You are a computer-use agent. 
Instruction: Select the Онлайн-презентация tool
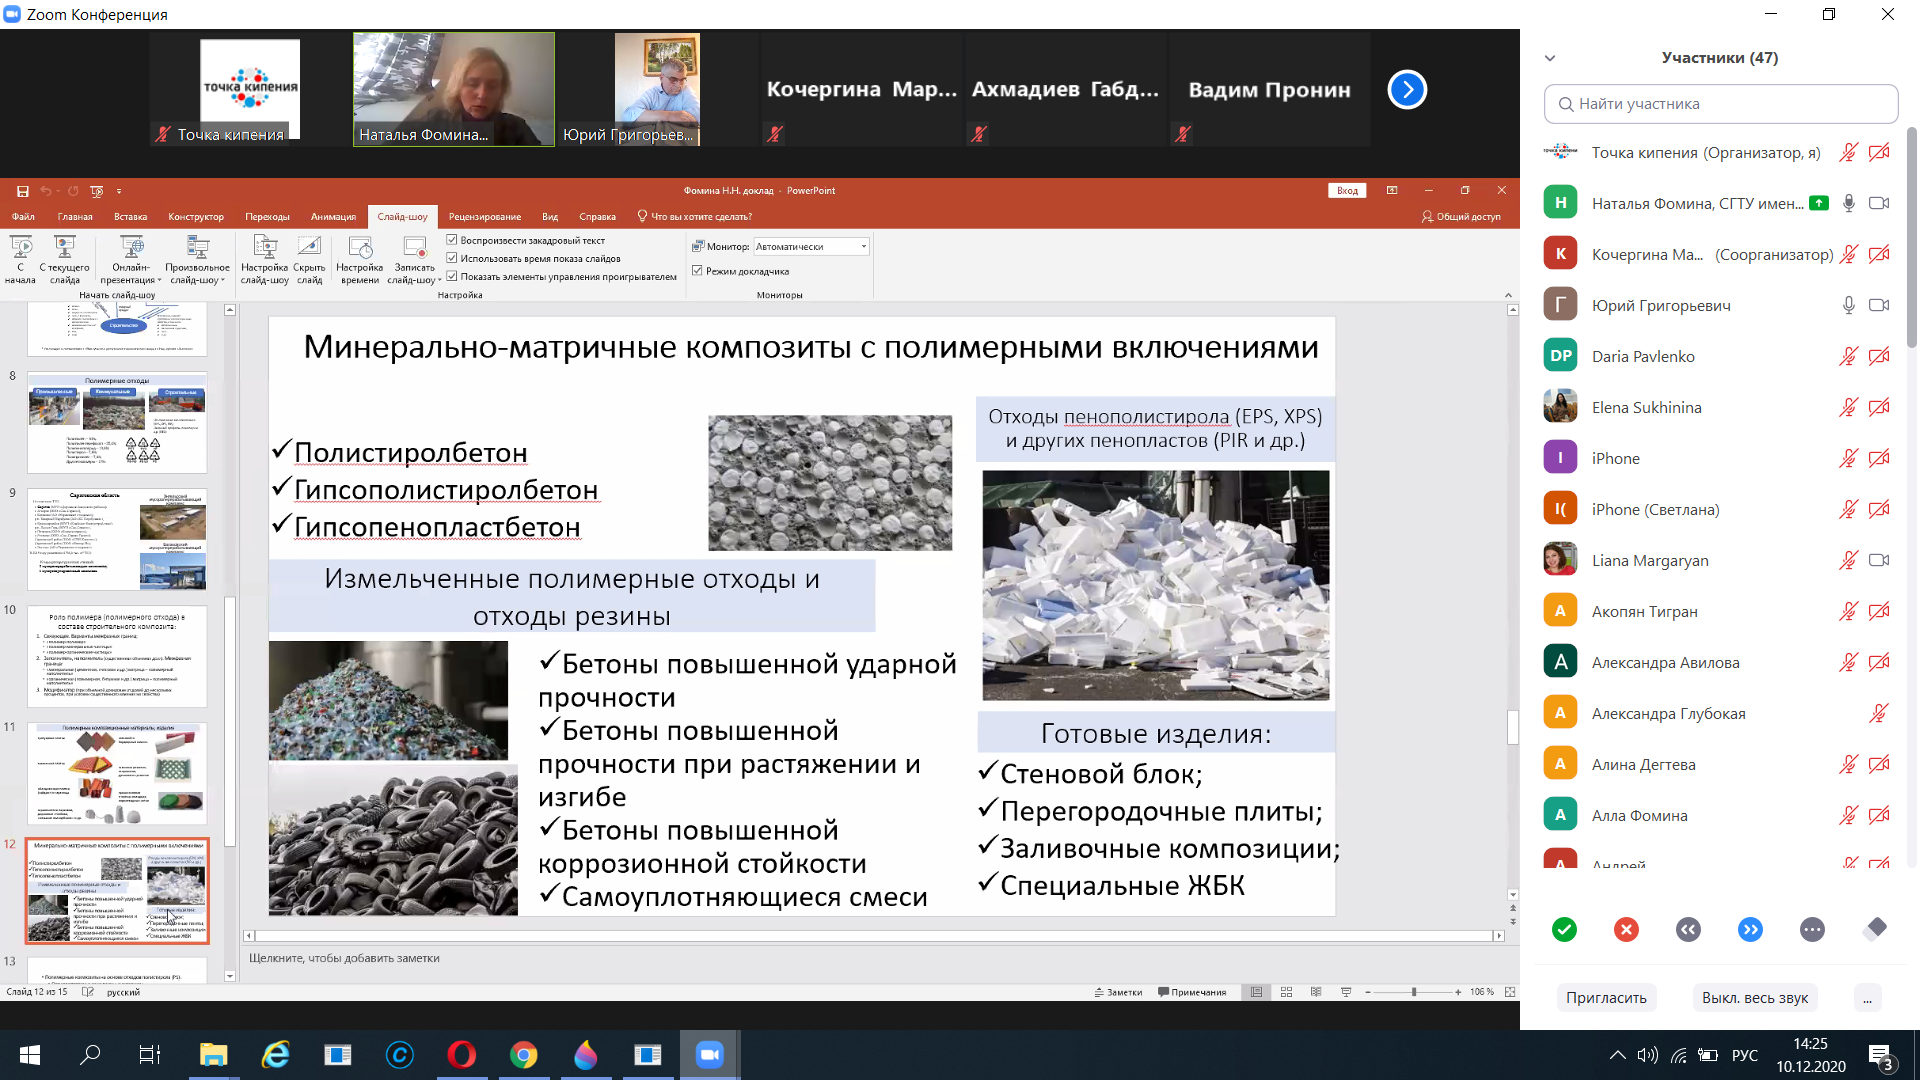[130, 258]
